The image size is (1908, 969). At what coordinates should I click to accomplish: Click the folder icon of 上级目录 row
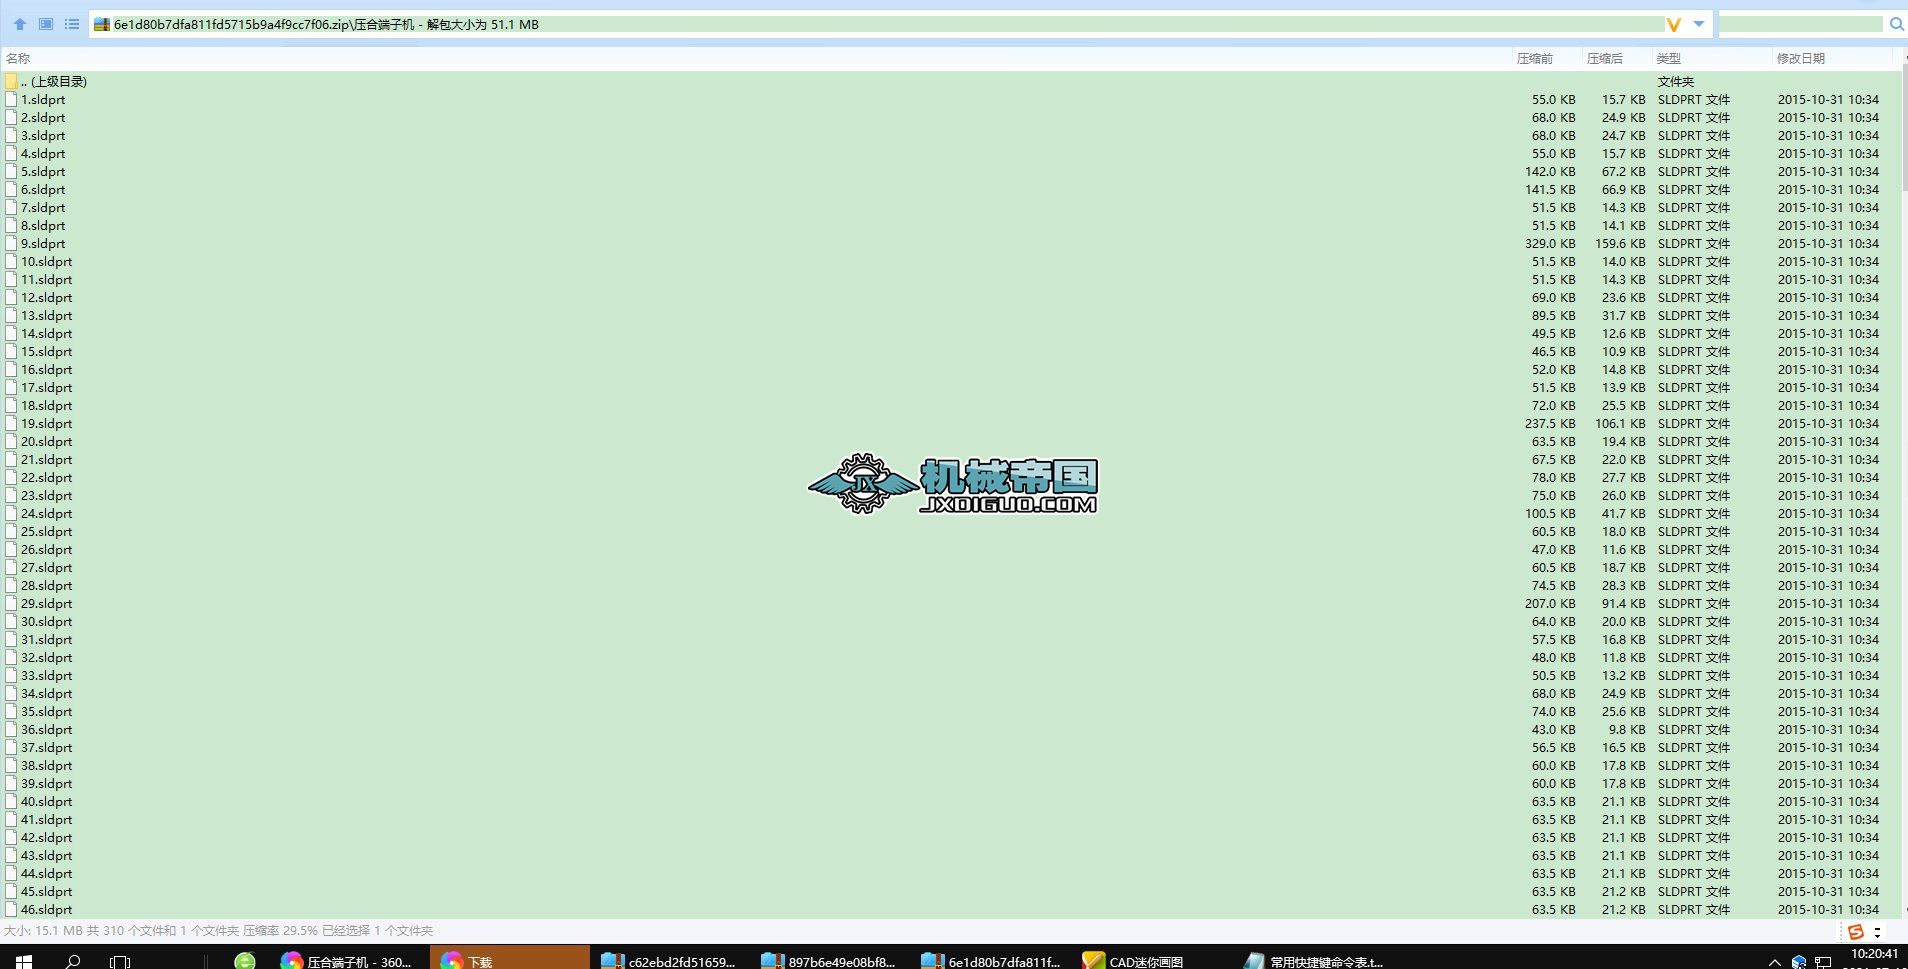(x=11, y=81)
